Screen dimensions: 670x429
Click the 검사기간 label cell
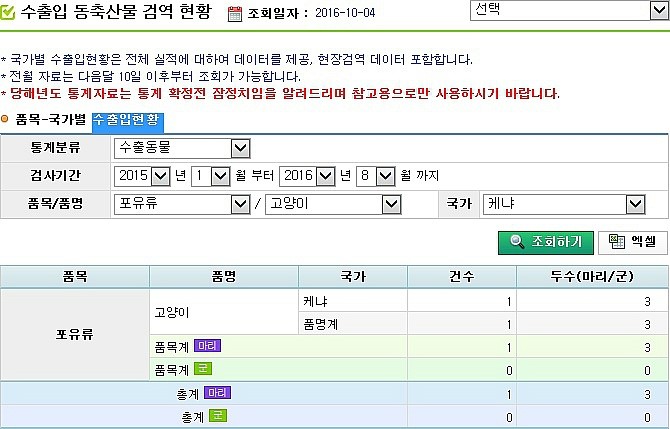point(55,176)
